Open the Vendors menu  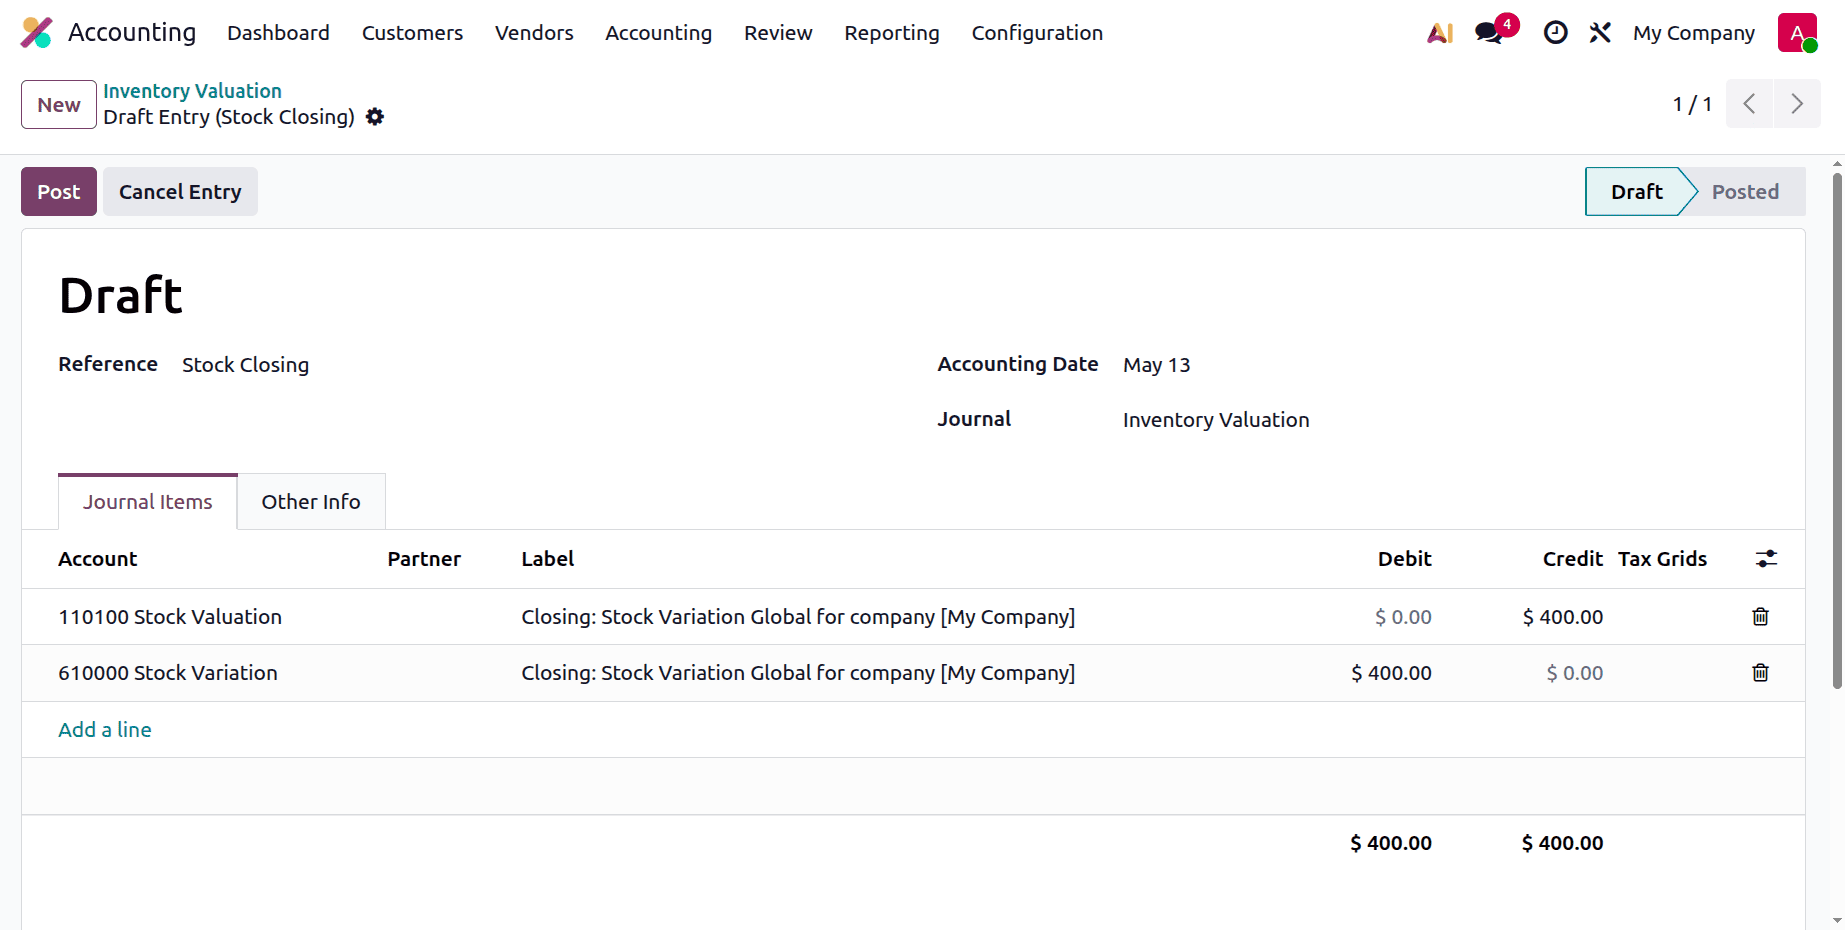(534, 33)
